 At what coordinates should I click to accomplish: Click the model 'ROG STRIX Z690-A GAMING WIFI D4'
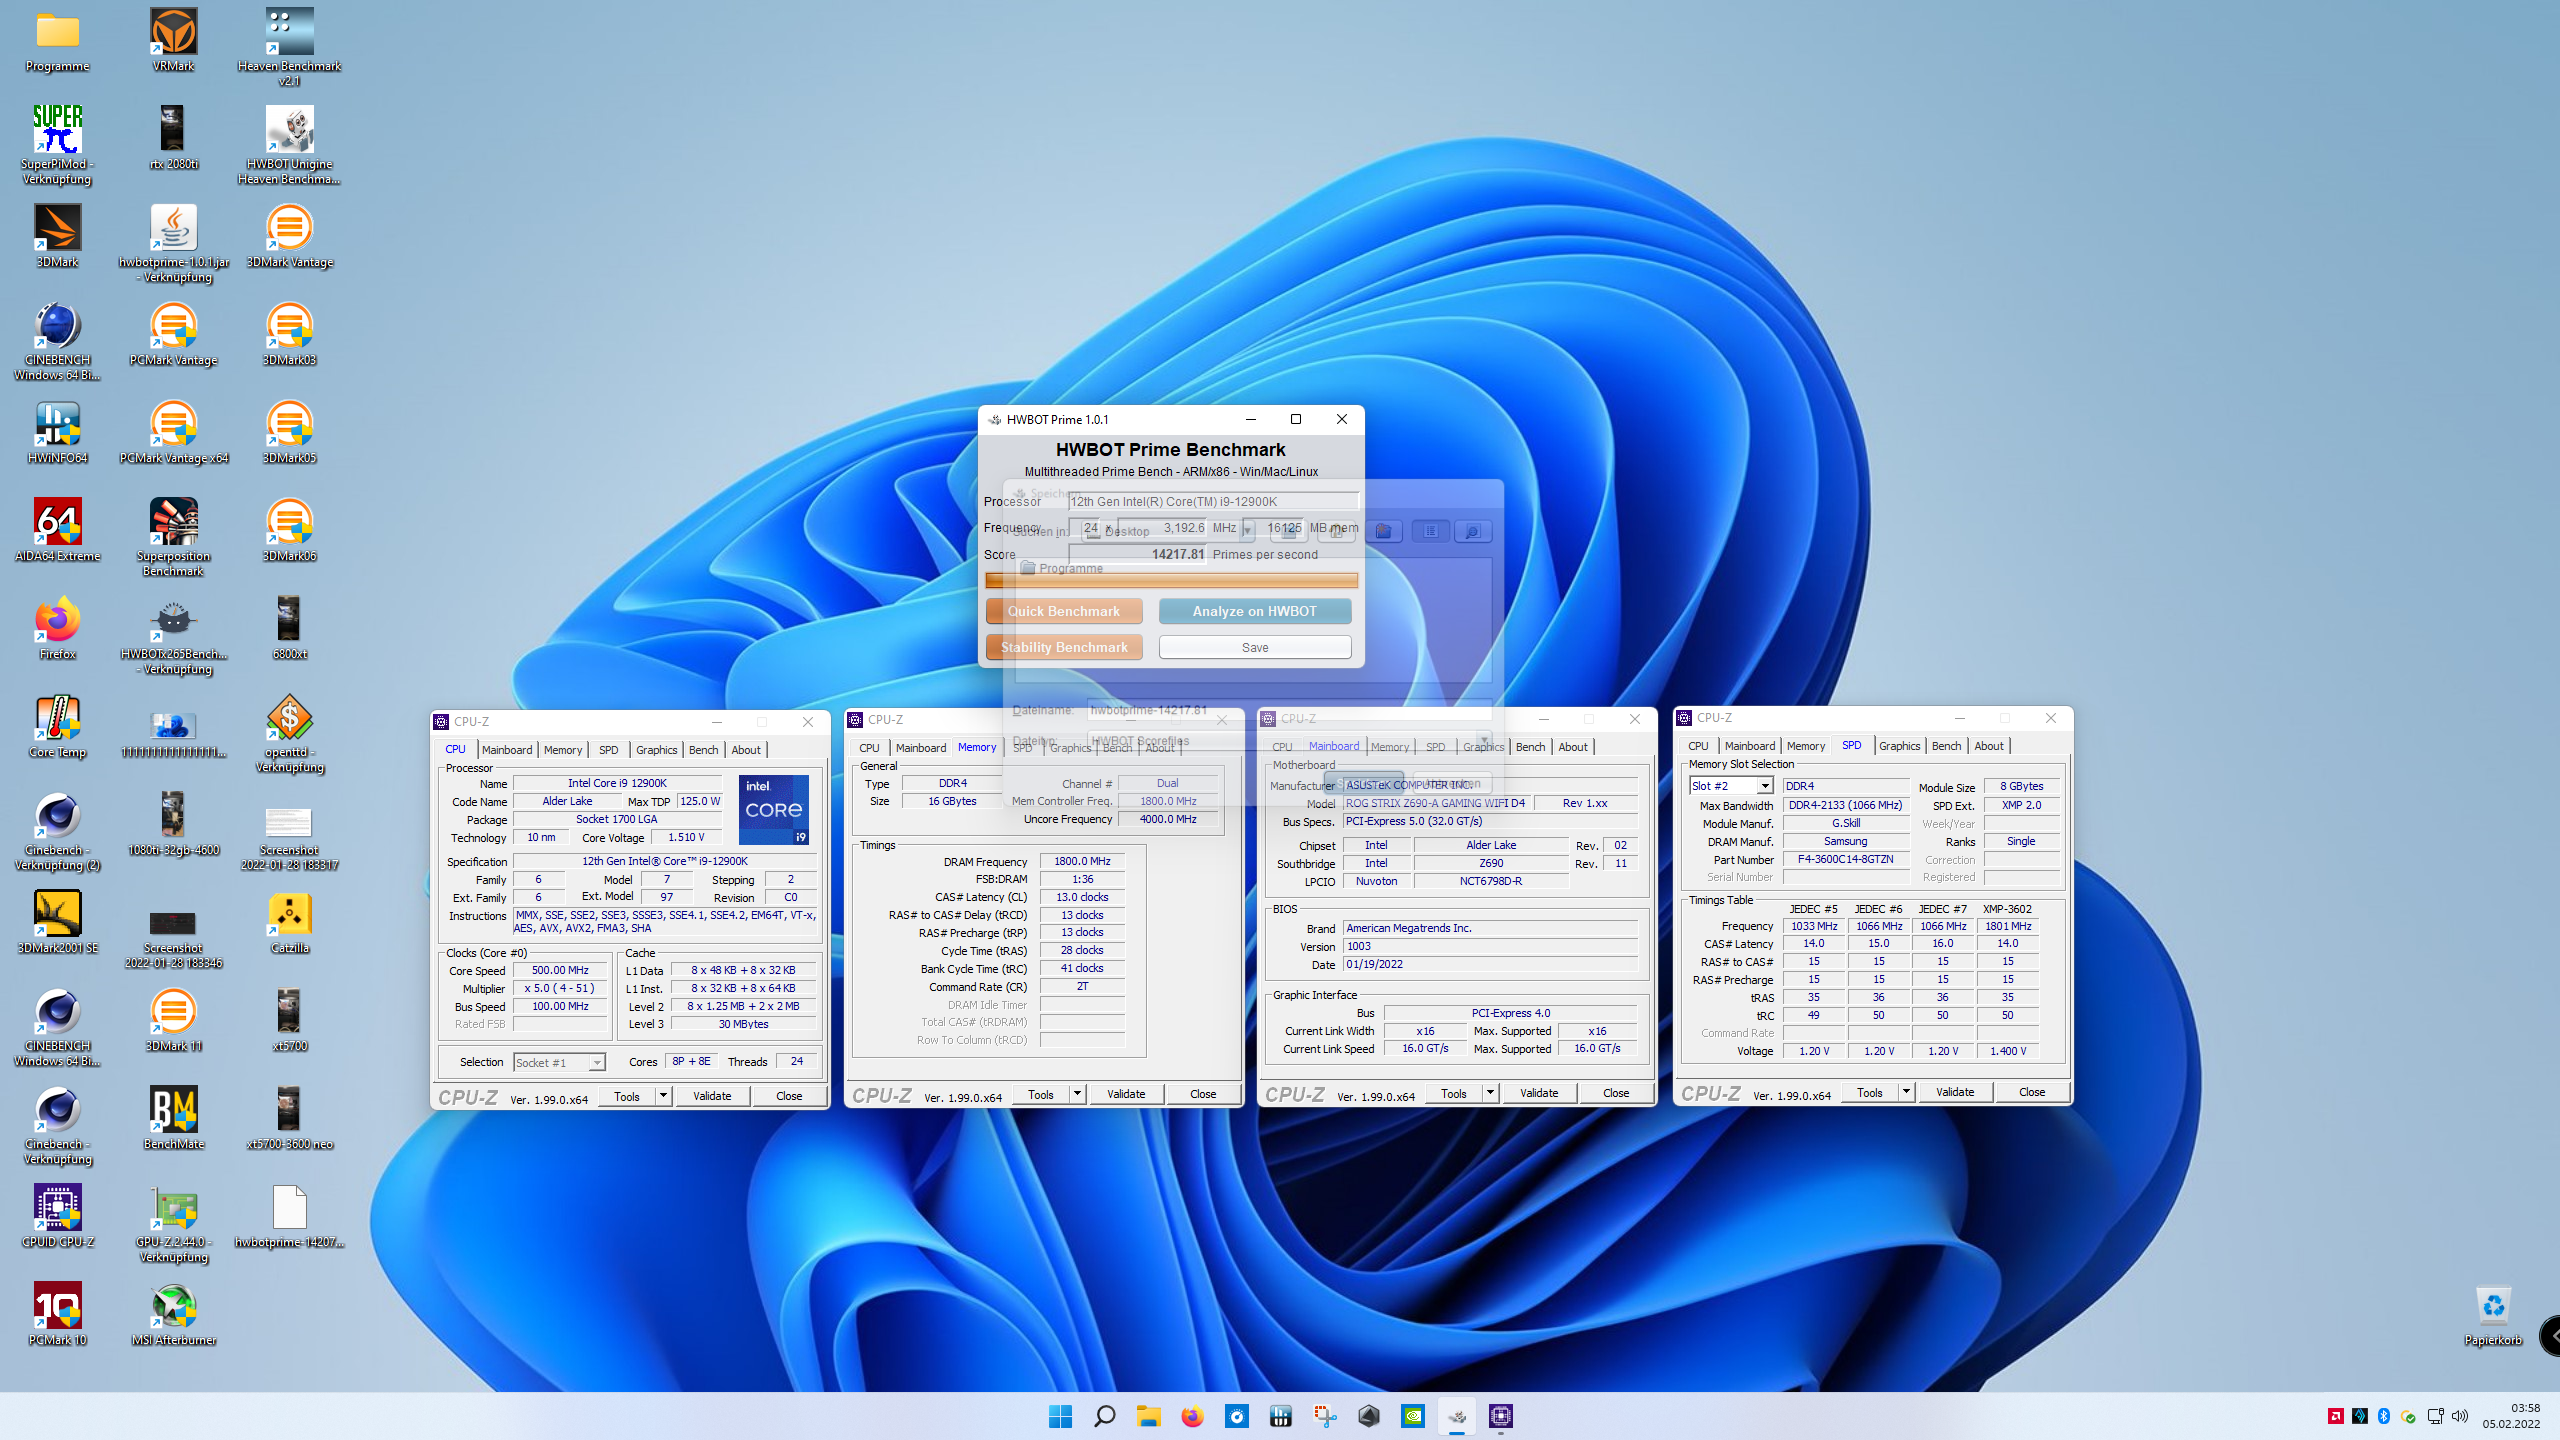point(1435,803)
